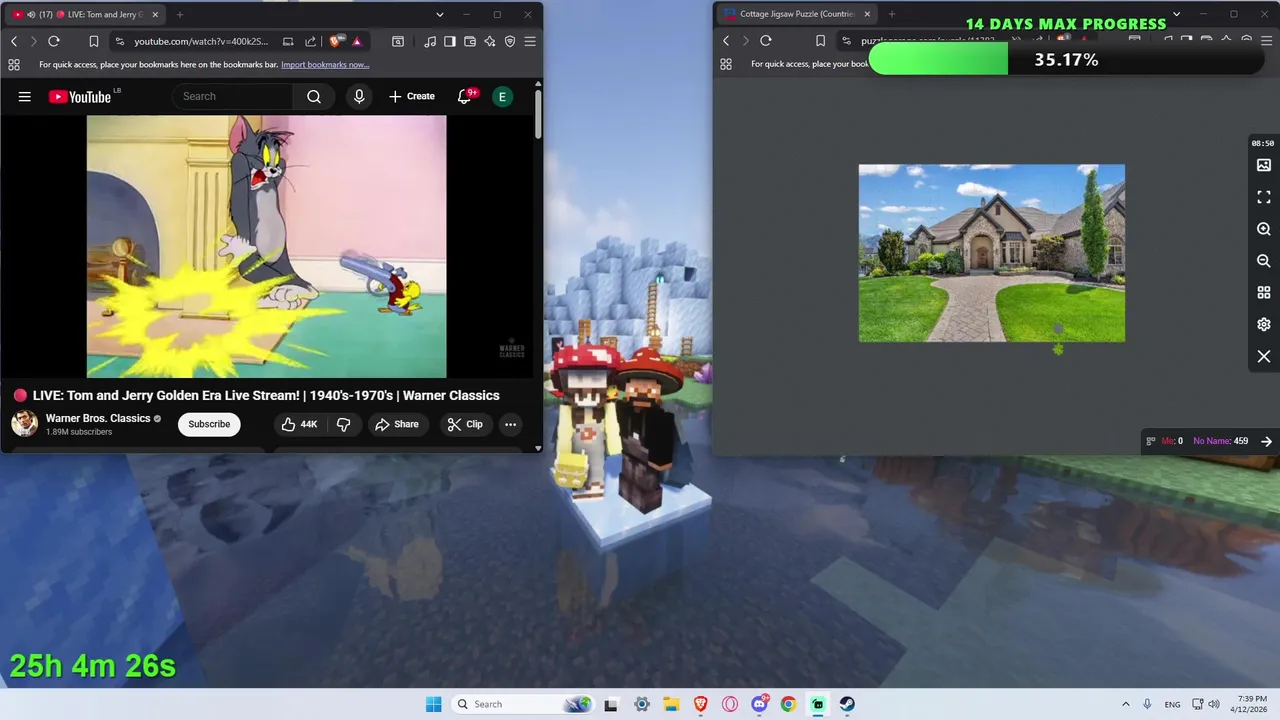Open tab search chevron in puzzle window
The image size is (1280, 720).
(1176, 14)
